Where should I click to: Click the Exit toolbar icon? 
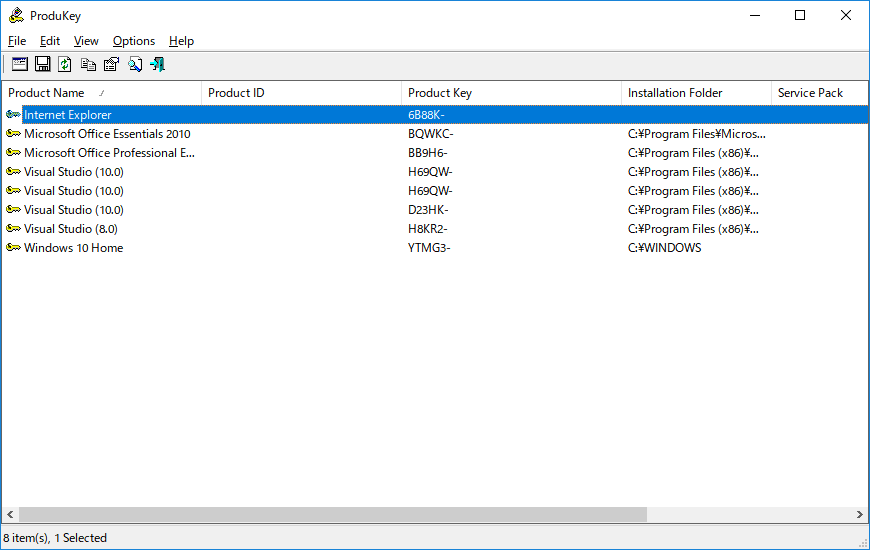pyautogui.click(x=158, y=64)
